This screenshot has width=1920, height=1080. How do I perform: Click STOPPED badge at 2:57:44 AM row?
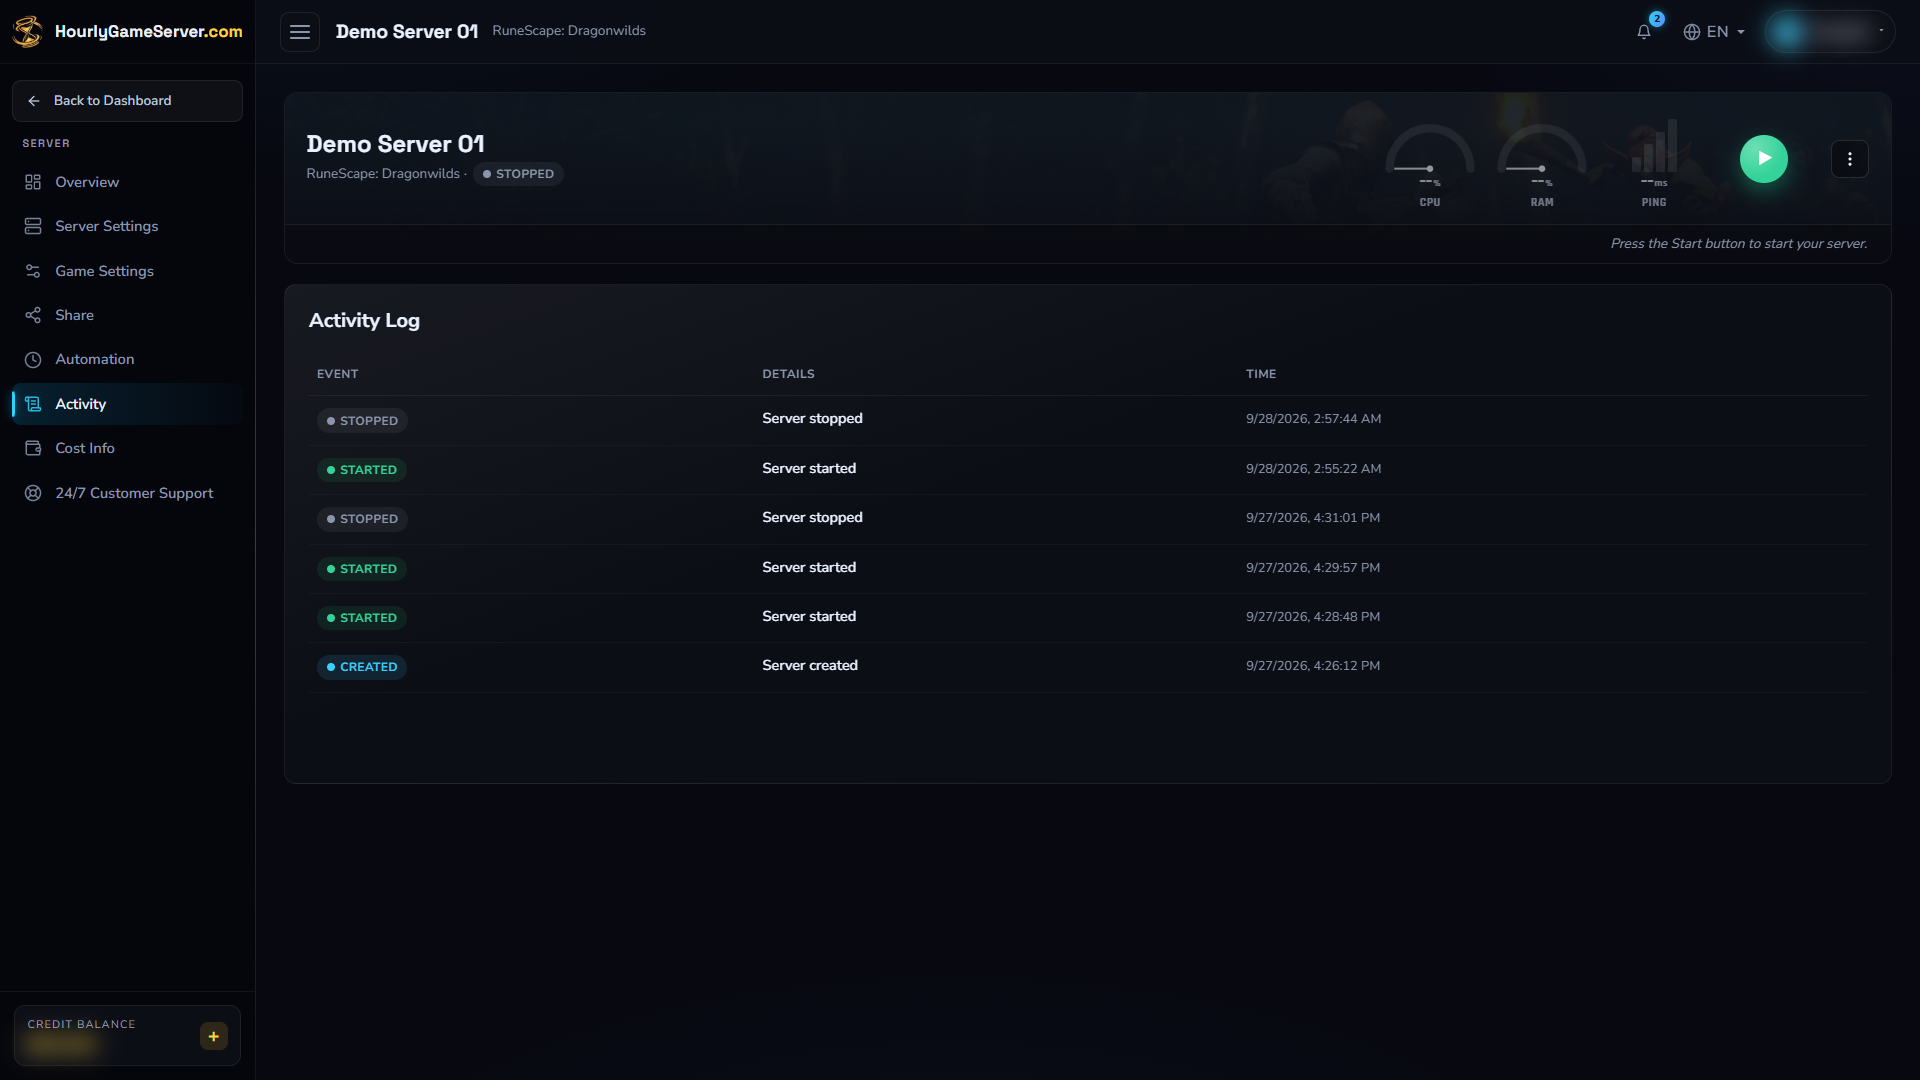[362, 421]
